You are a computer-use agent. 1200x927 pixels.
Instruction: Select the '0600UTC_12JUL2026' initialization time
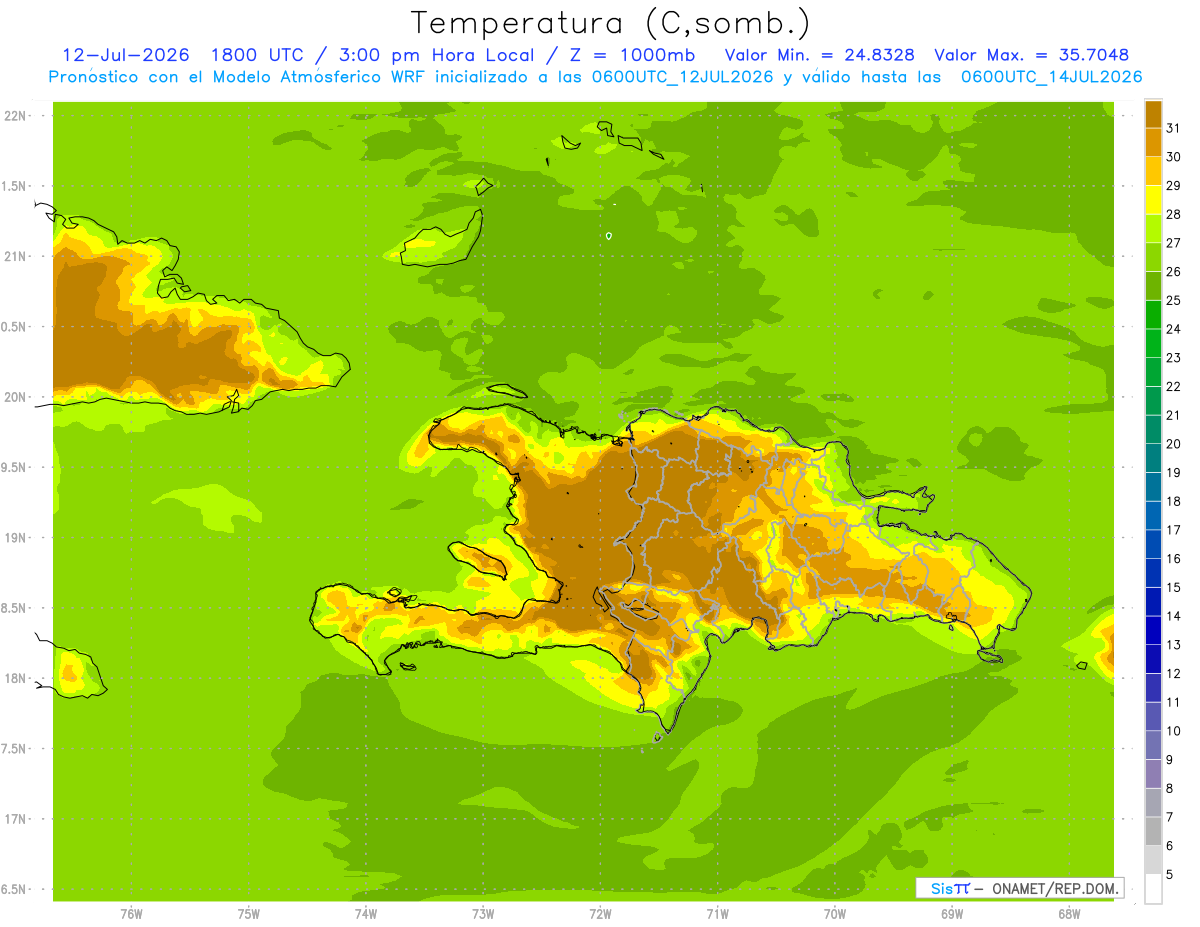point(682,77)
